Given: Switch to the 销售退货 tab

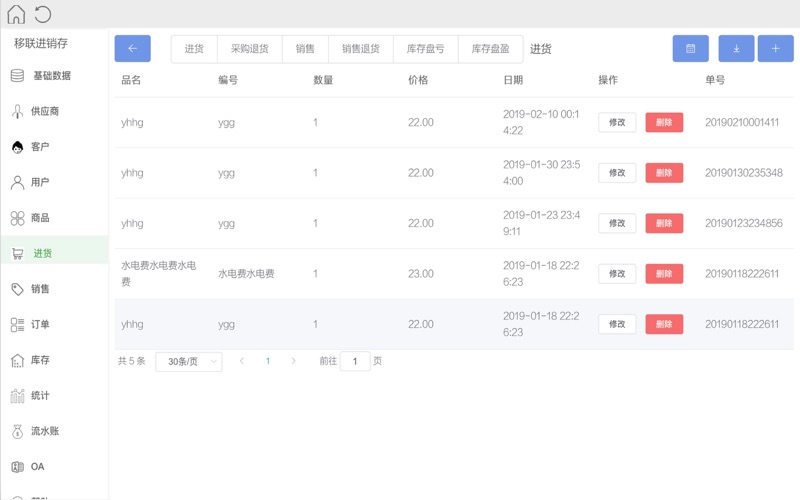Looking at the screenshot, I should pyautogui.click(x=361, y=49).
